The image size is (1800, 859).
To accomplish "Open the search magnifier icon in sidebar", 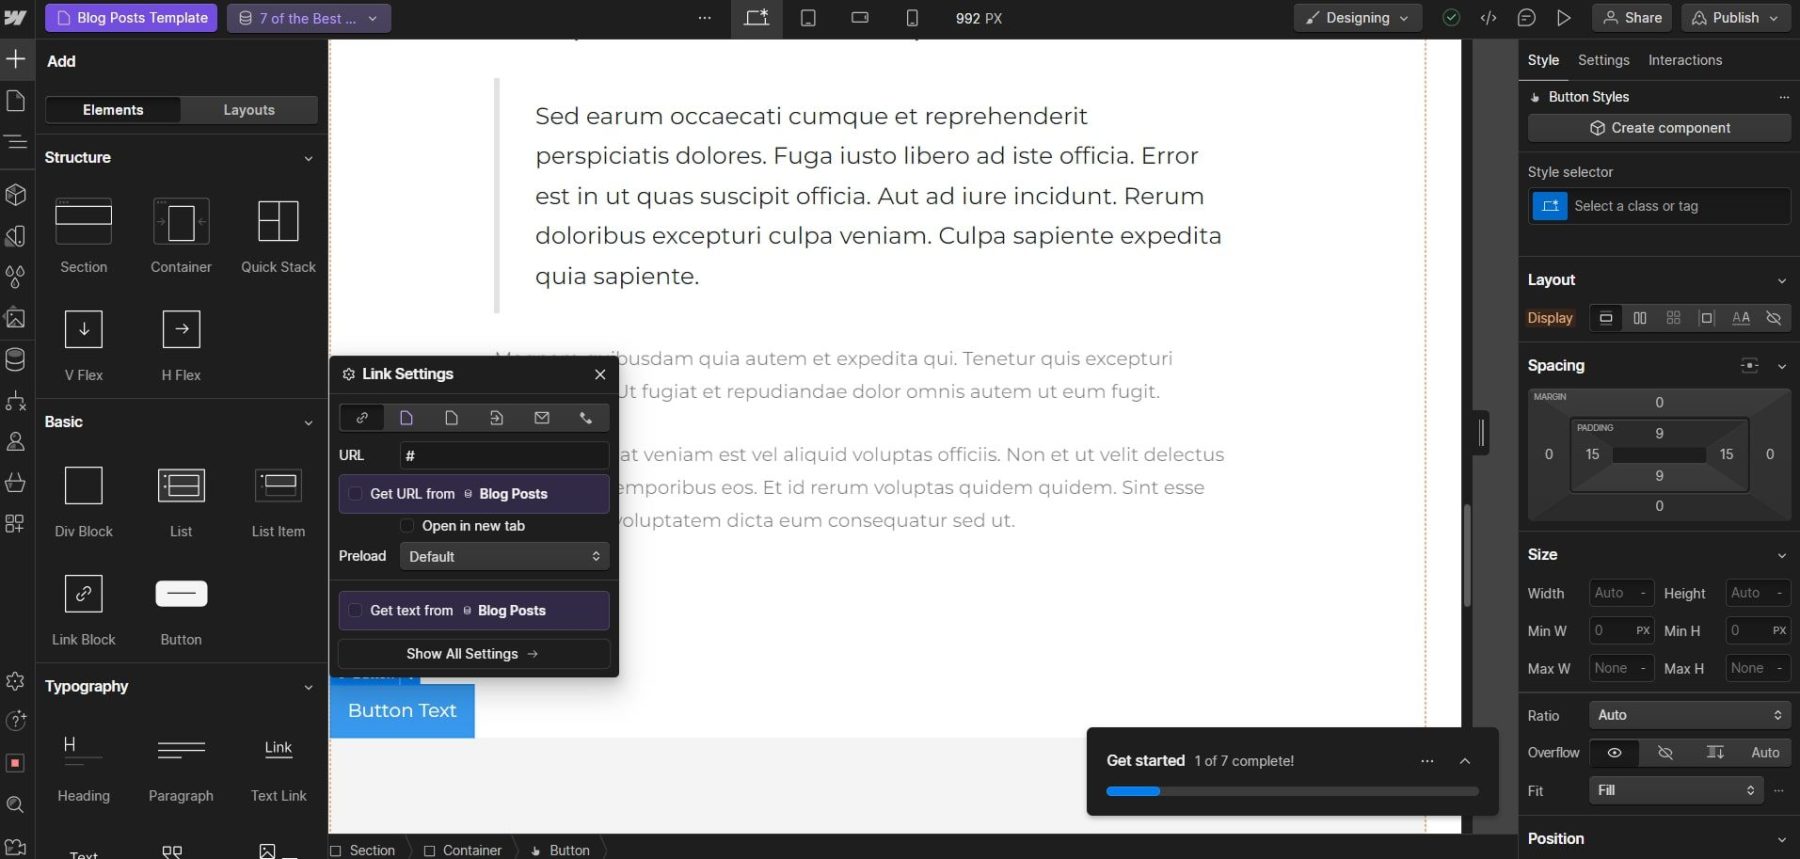I will 16,805.
